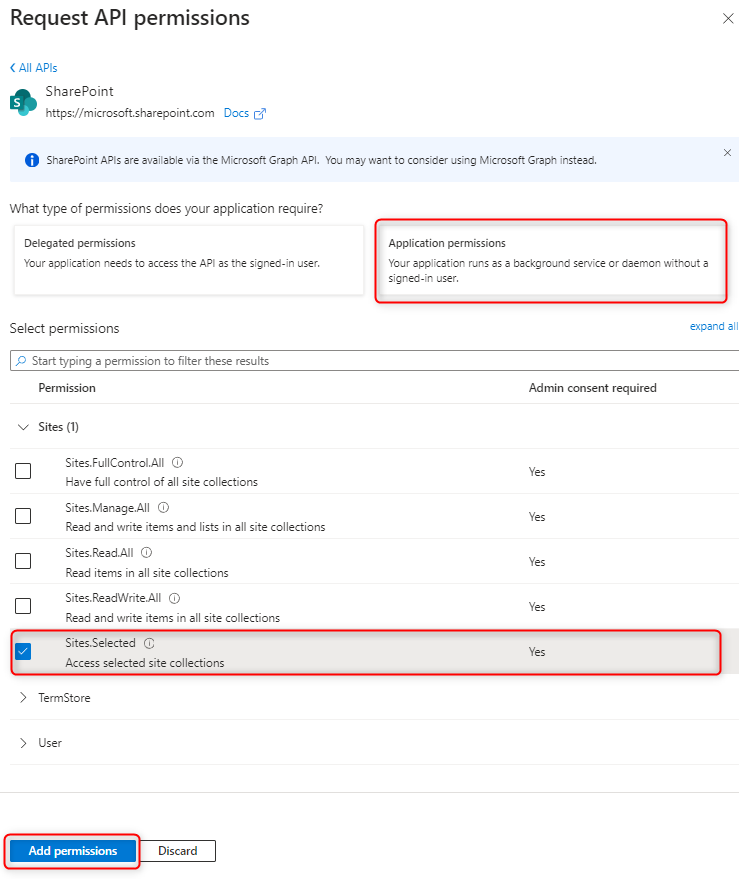Viewport: 739px width, 879px height.
Task: Click the https://microsoft.sharepoint.com URL text
Action: click(130, 113)
